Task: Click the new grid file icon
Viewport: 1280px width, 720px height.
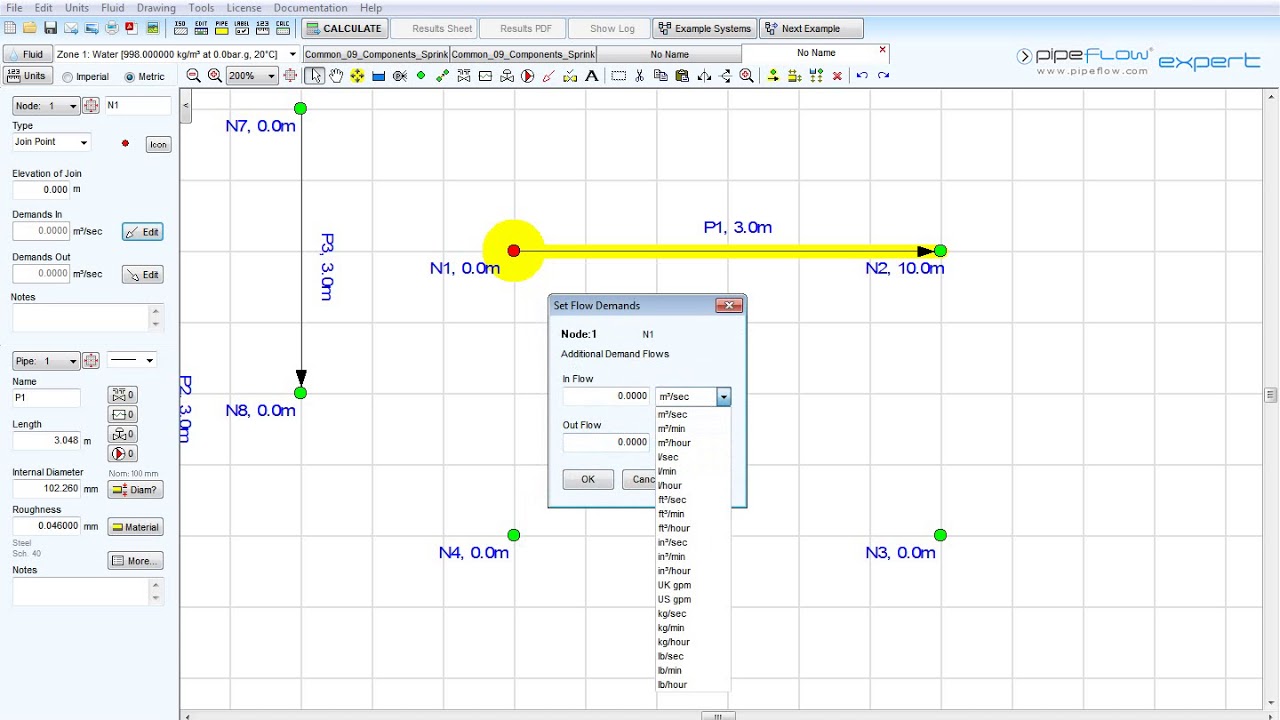Action: 10,28
